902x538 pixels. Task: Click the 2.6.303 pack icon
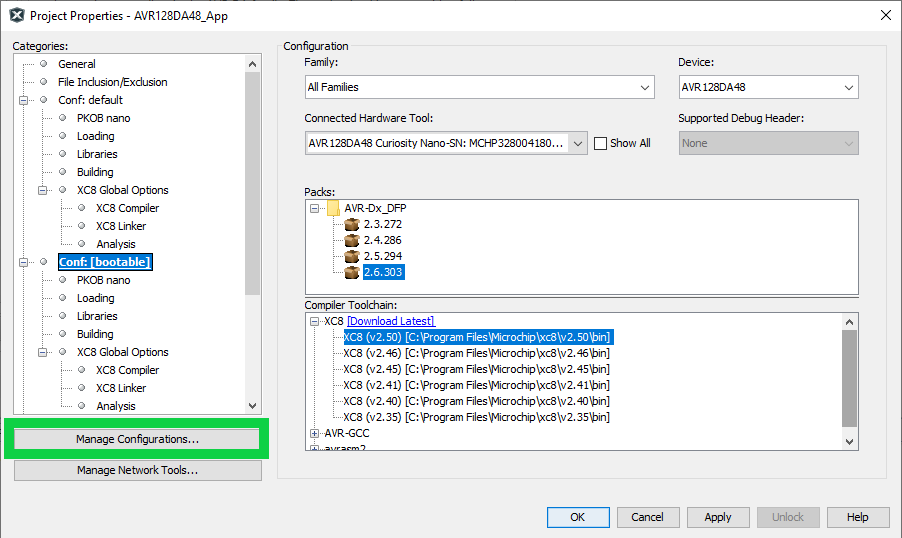(351, 272)
